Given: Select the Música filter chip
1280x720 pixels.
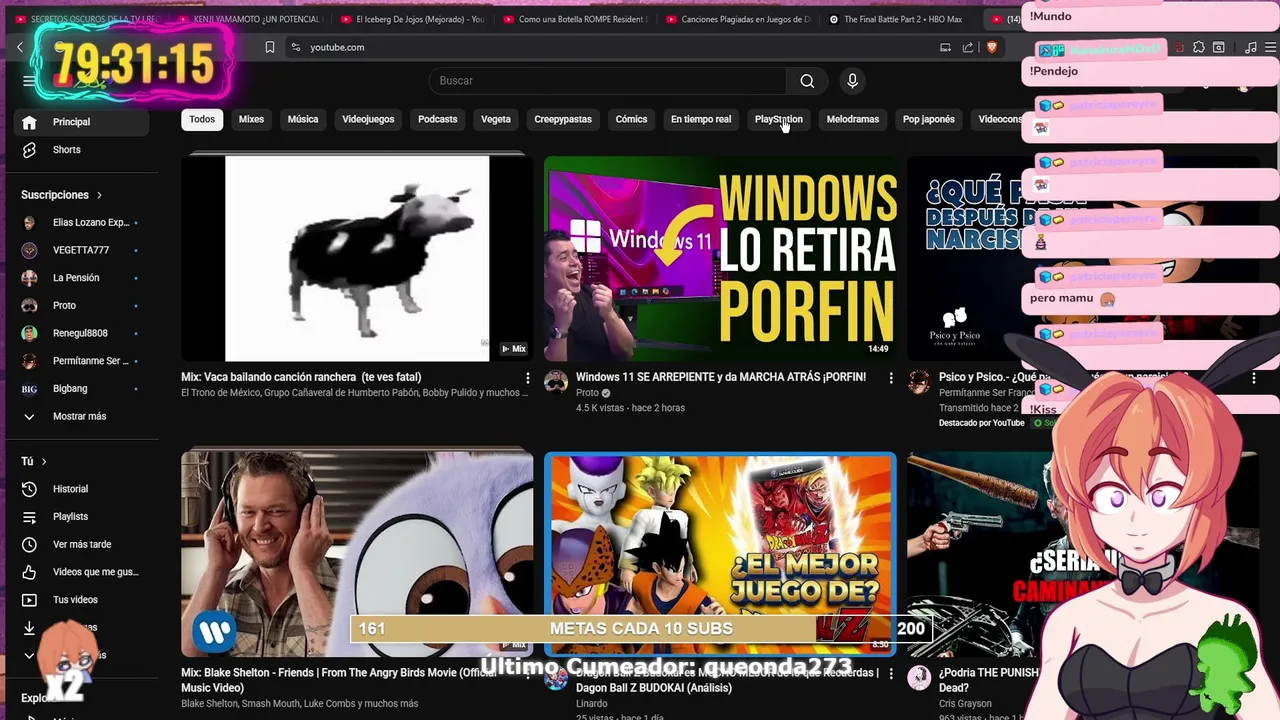Looking at the screenshot, I should pos(303,119).
